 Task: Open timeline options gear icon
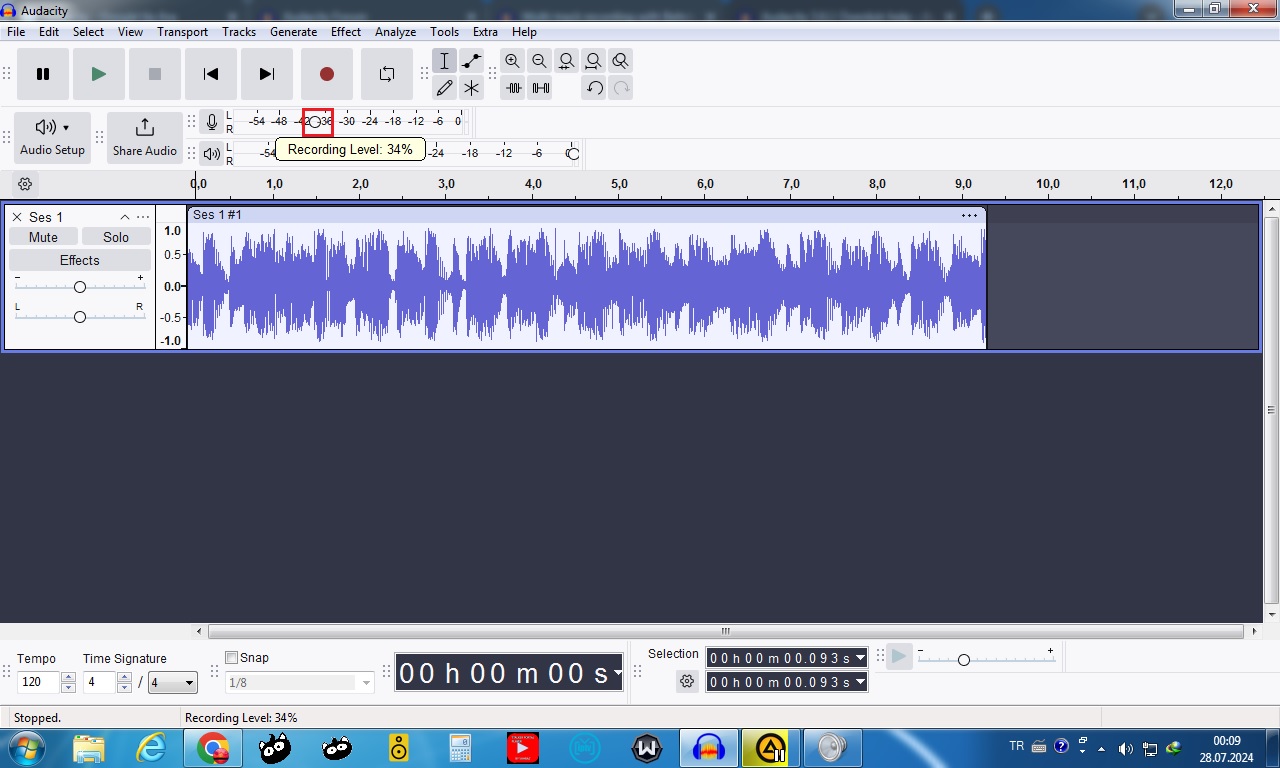26,184
